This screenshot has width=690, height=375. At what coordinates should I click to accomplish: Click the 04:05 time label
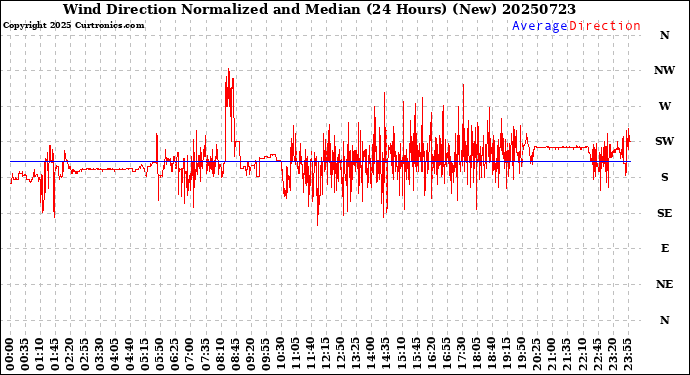(x=115, y=354)
